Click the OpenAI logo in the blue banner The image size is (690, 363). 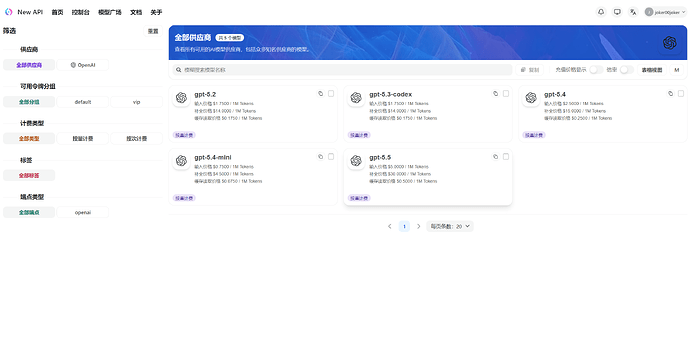[669, 43]
